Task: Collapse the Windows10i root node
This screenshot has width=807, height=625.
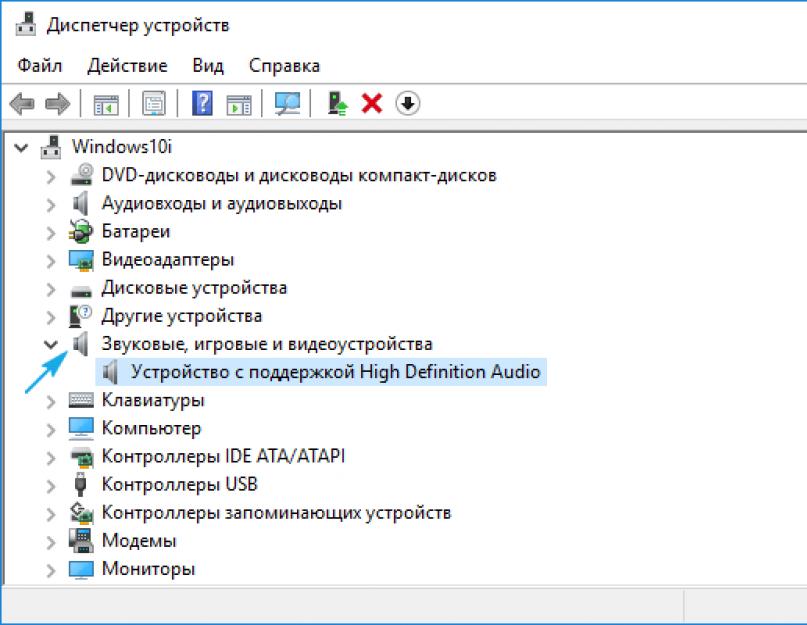Action: coord(21,148)
